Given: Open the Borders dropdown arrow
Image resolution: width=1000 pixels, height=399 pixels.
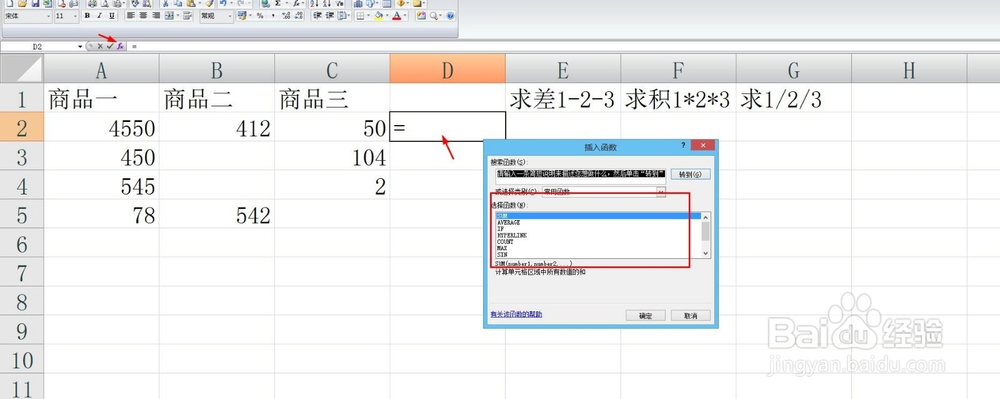Looking at the screenshot, I should (369, 15).
